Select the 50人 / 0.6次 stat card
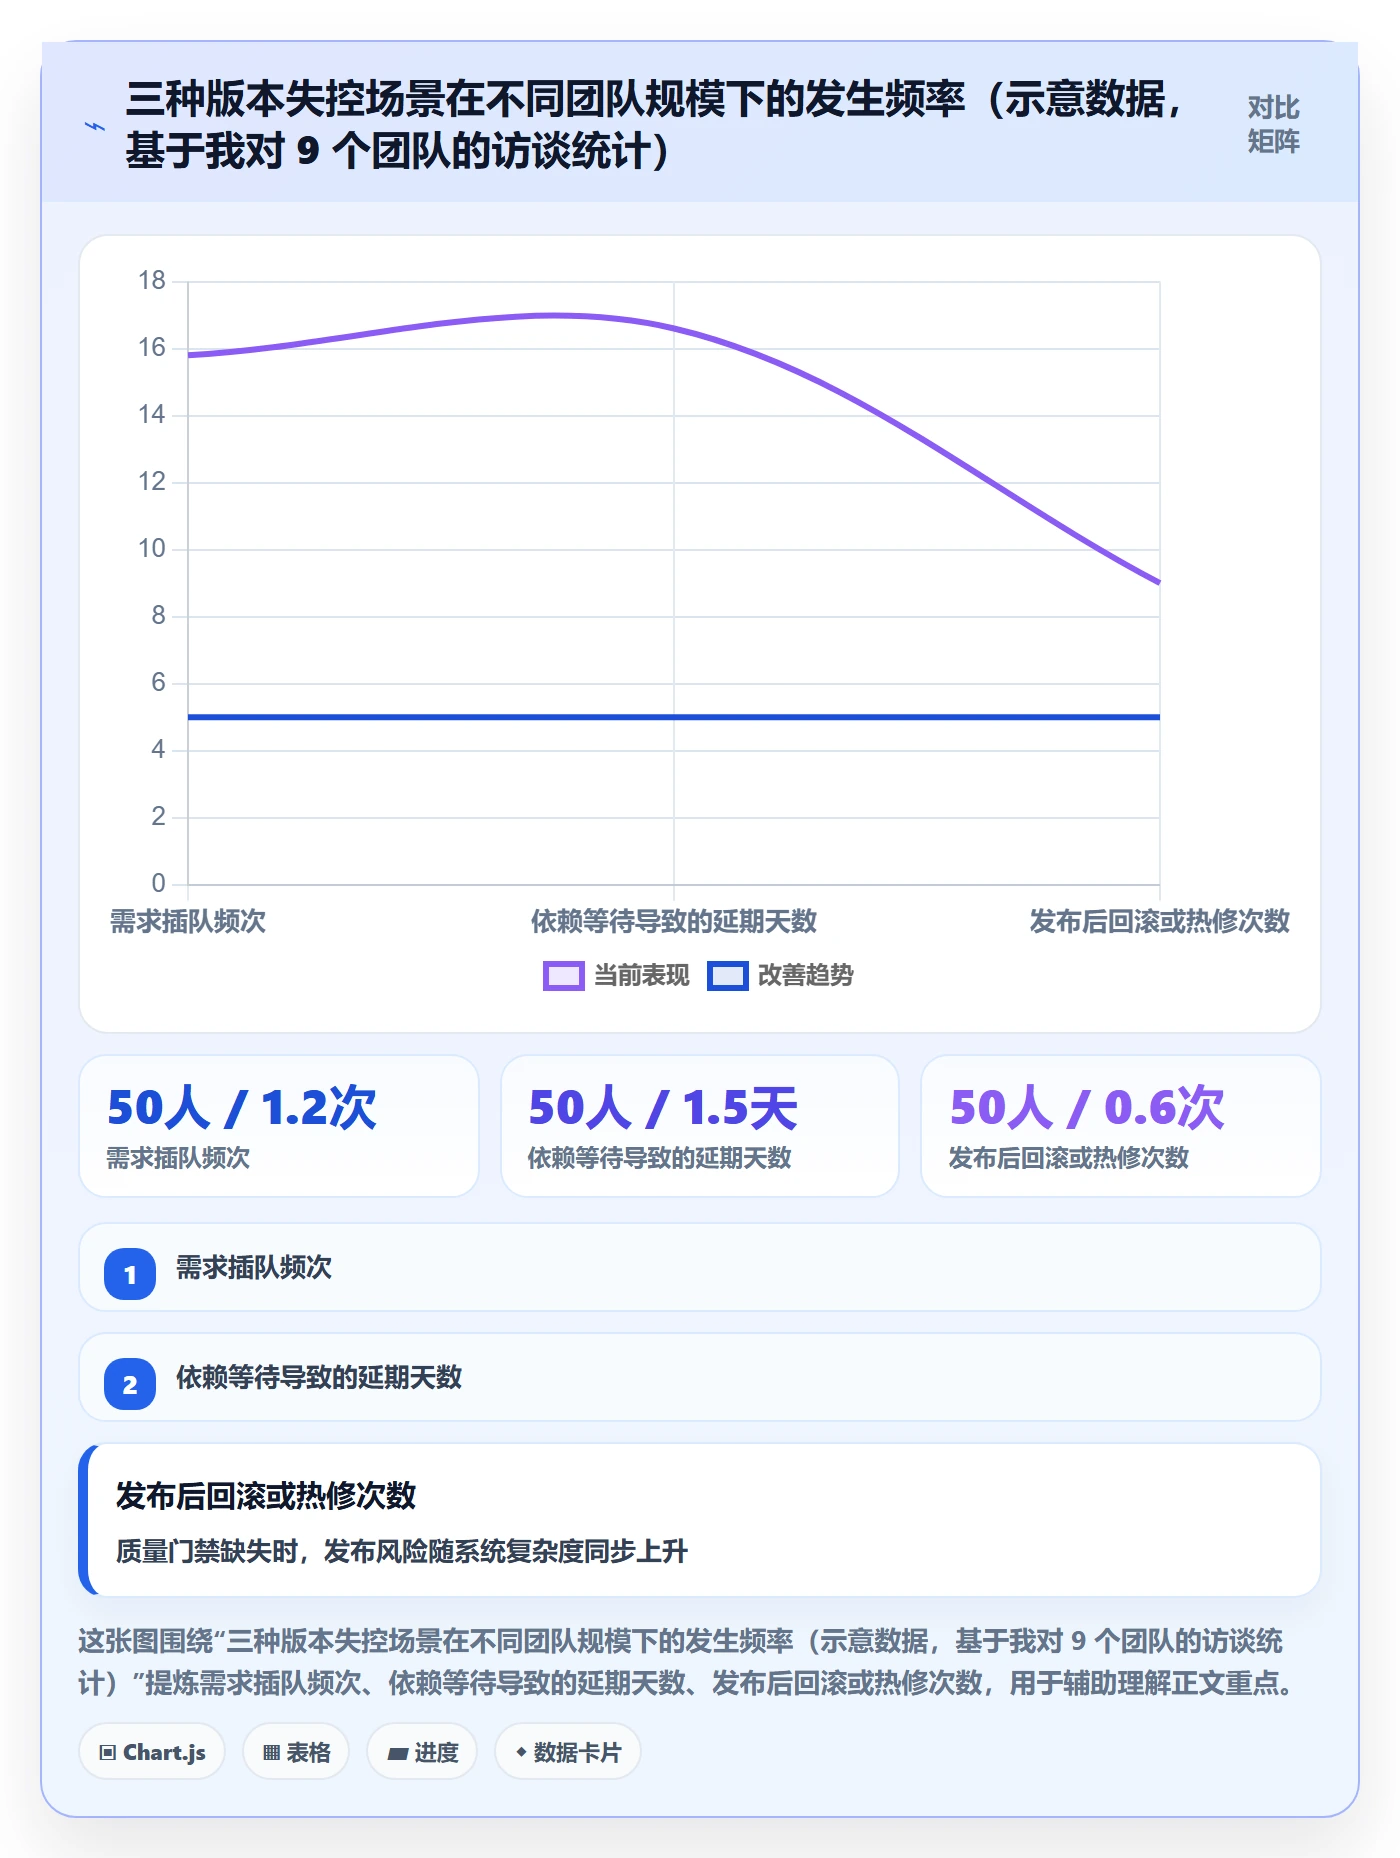Image resolution: width=1400 pixels, height=1858 pixels. (1121, 1126)
